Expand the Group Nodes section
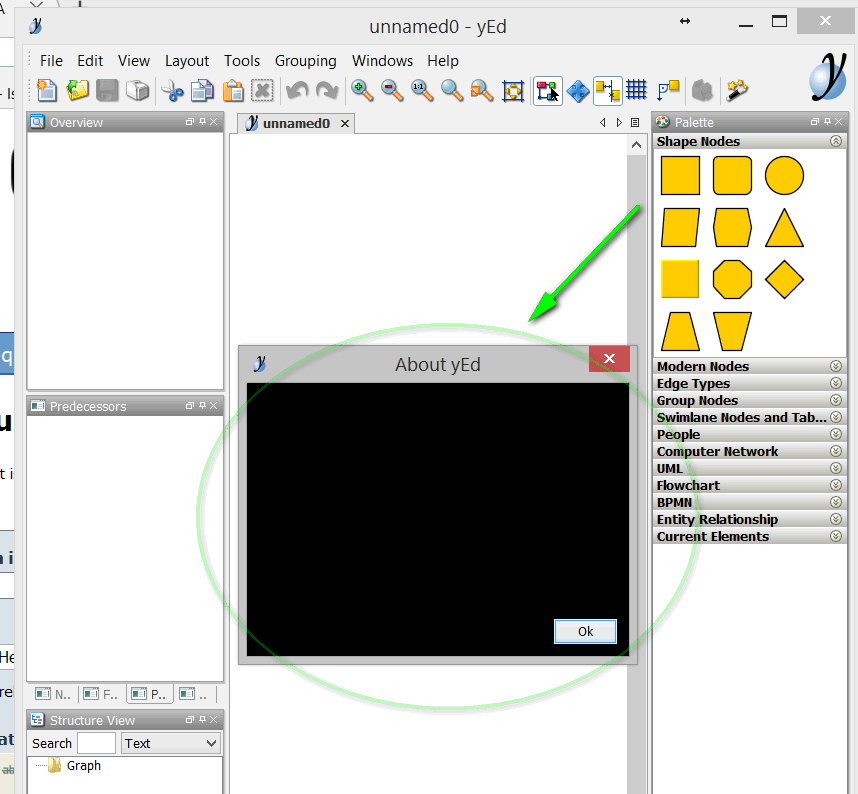858x794 pixels. (x=836, y=400)
